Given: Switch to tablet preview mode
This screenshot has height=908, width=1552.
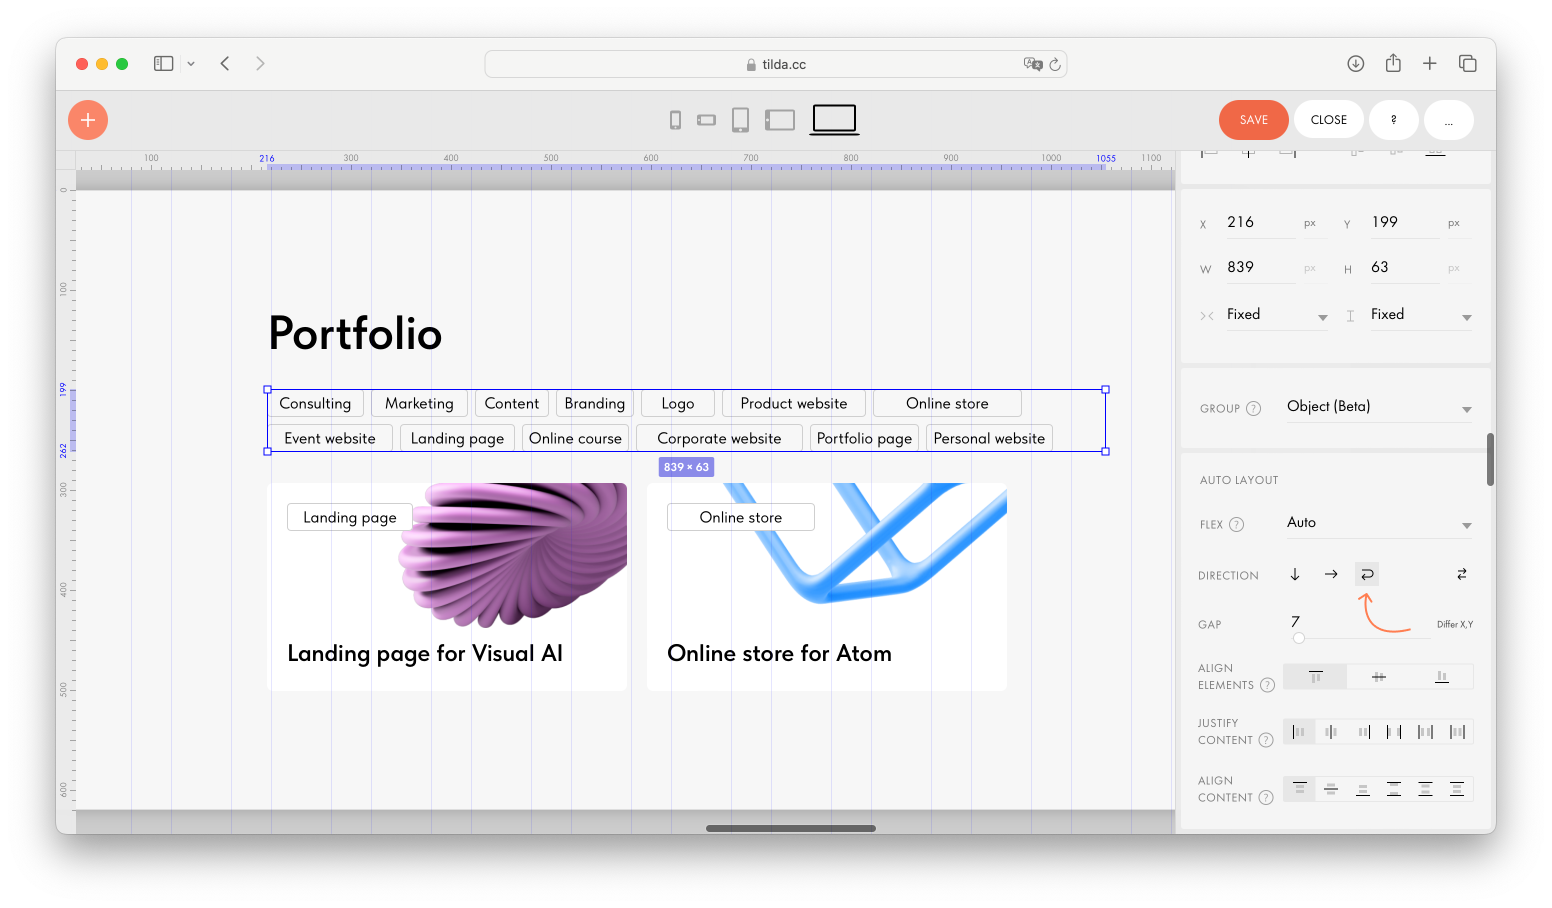Looking at the screenshot, I should 741,119.
